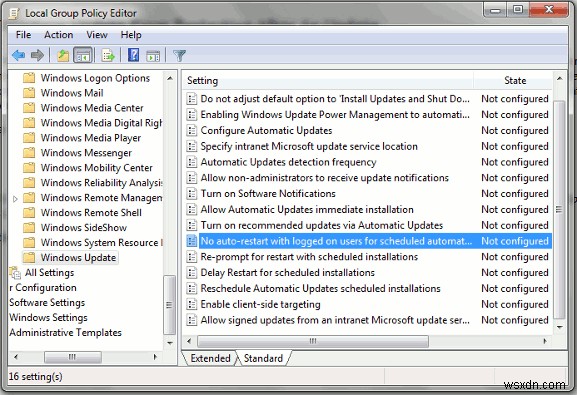
Task: Click the policy icon beside Enable client-side targeting
Action: pos(191,304)
